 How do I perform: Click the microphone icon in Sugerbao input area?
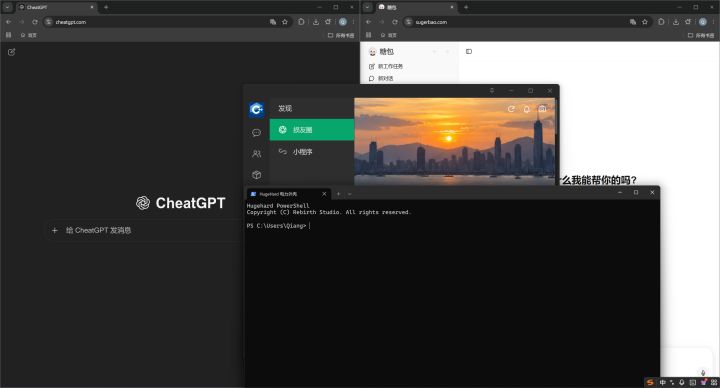(x=703, y=373)
